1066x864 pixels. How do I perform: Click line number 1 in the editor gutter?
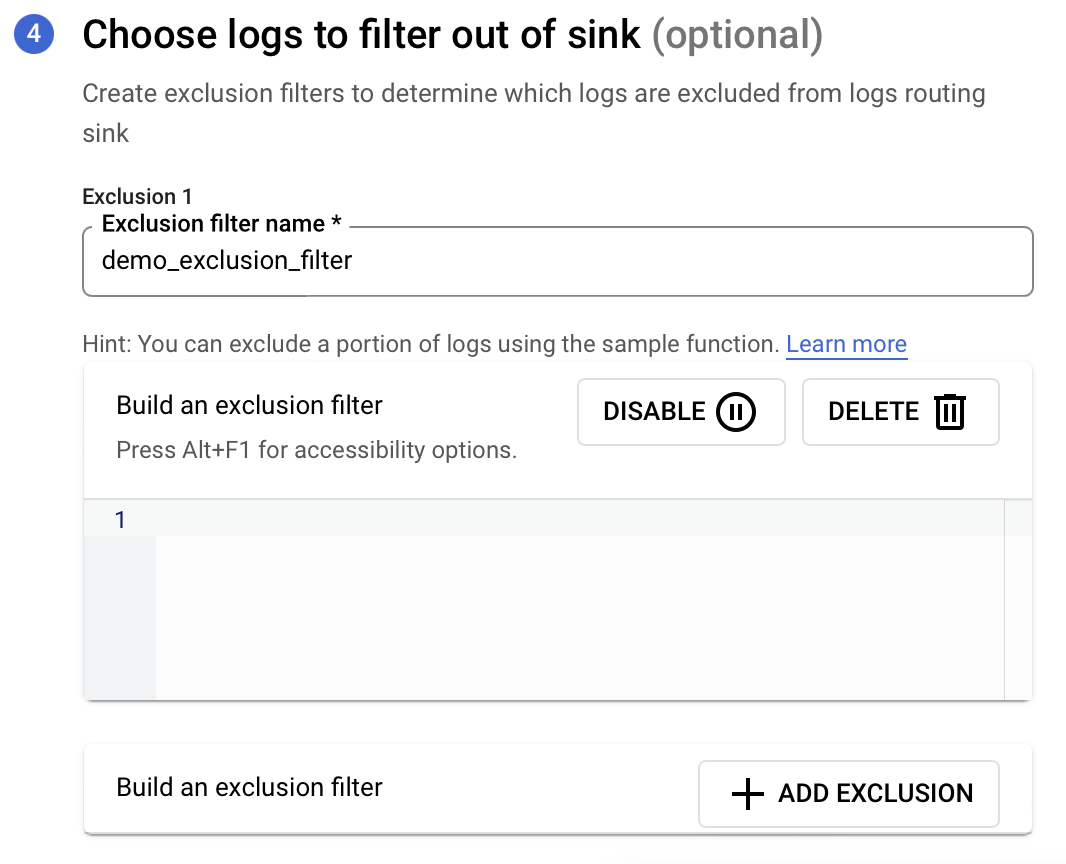tap(120, 520)
